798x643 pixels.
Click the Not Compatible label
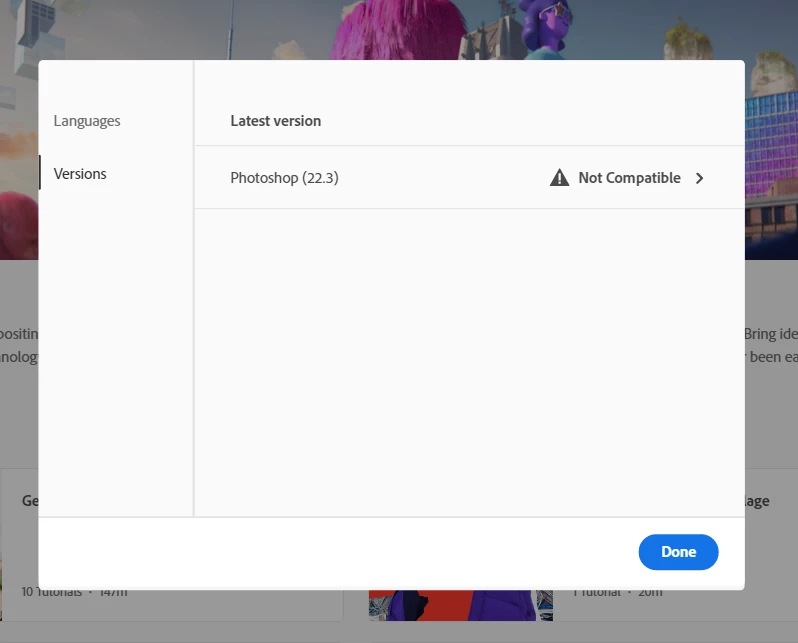629,178
